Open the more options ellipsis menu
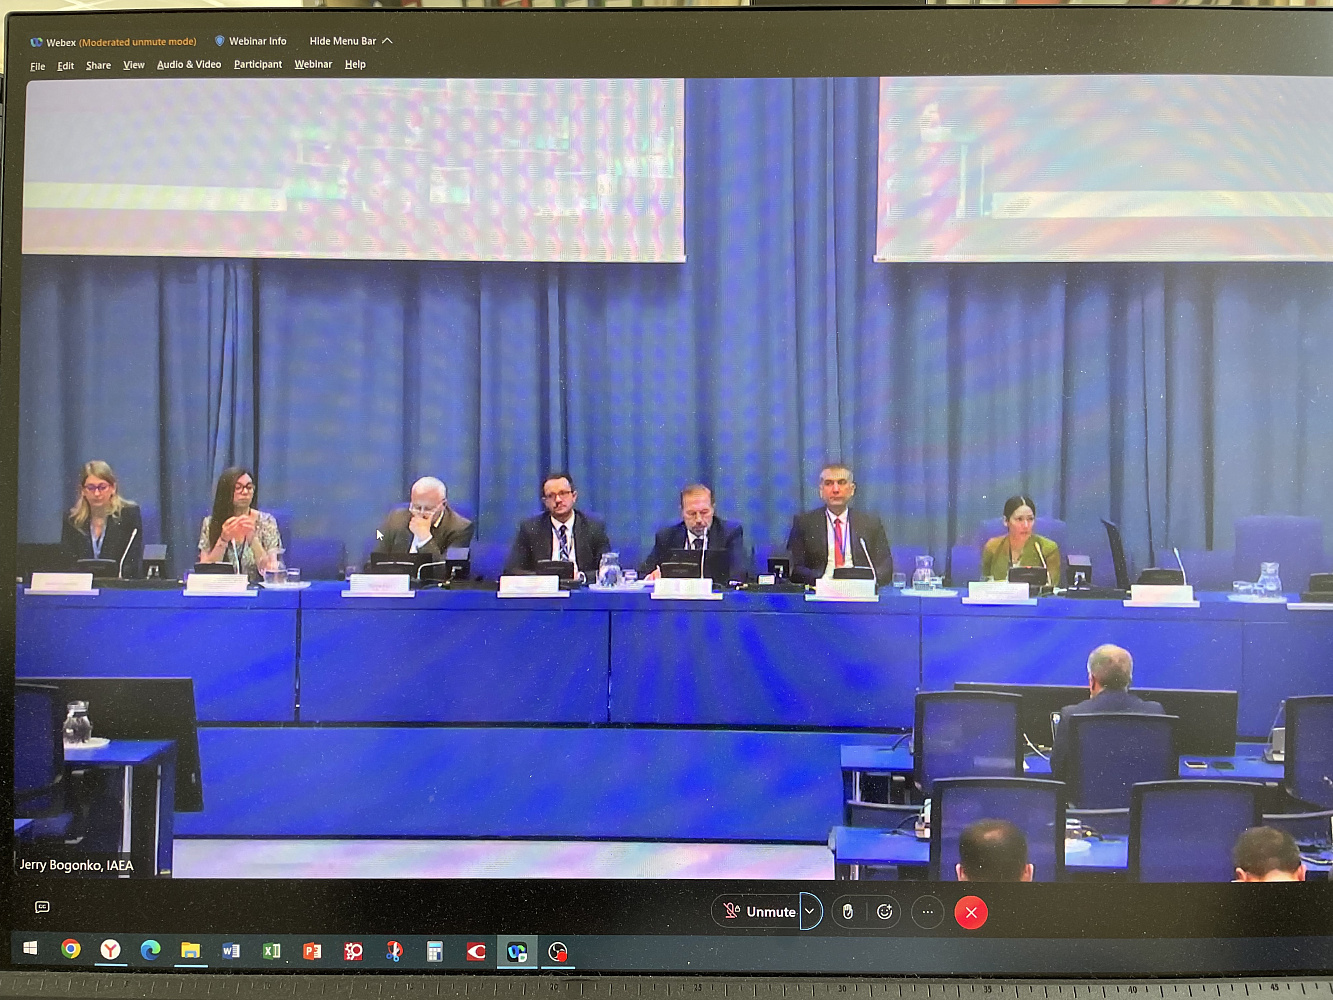The height and width of the screenshot is (1000, 1333). pos(928,912)
